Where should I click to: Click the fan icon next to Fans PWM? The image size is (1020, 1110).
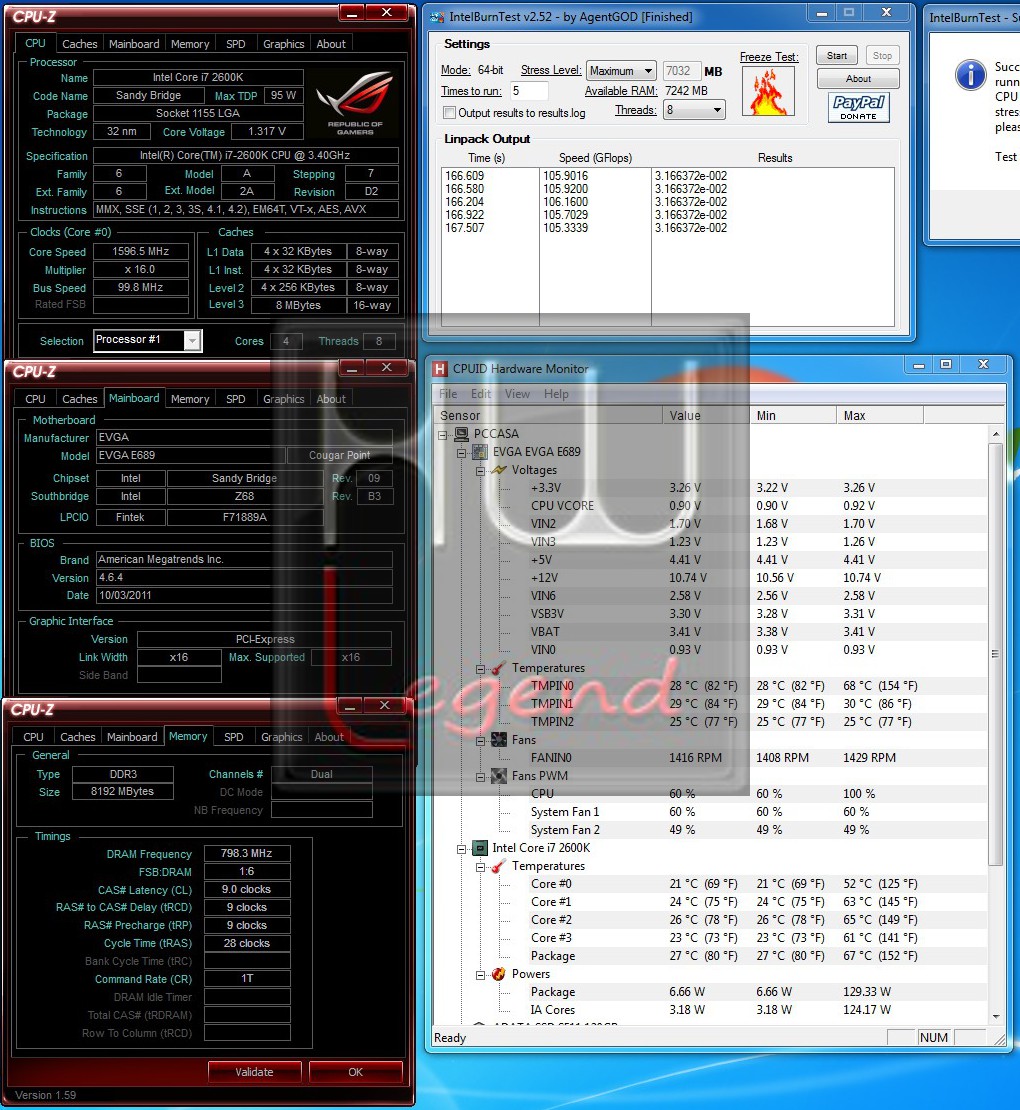[499, 776]
